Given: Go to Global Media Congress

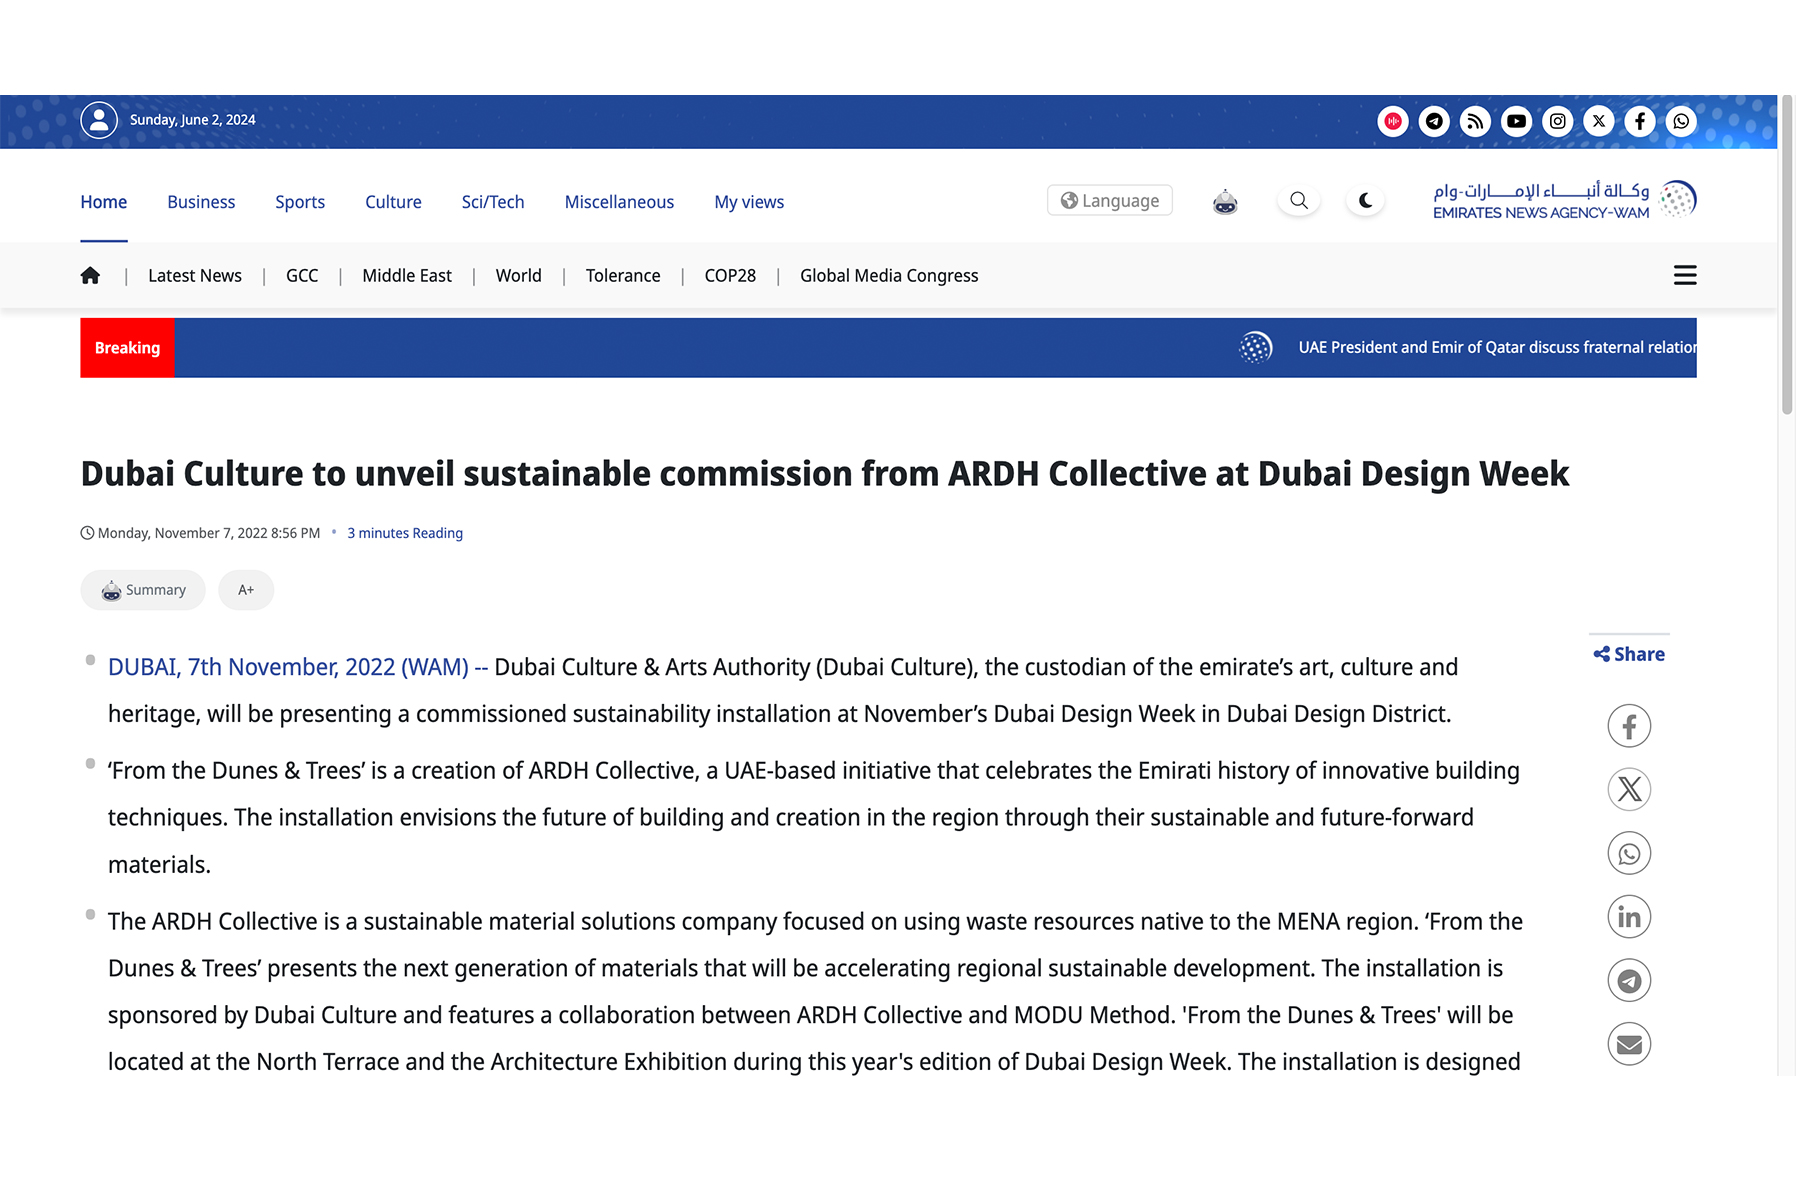Looking at the screenshot, I should tap(889, 276).
